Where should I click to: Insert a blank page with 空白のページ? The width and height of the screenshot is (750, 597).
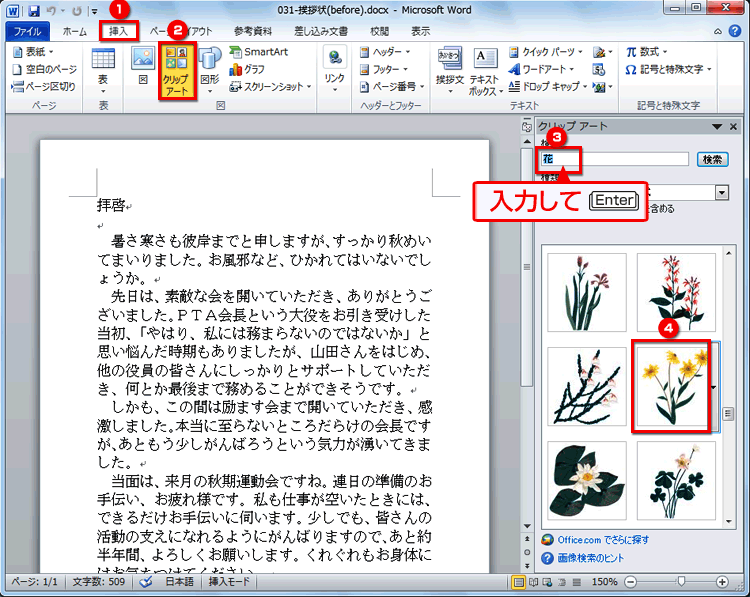point(44,69)
